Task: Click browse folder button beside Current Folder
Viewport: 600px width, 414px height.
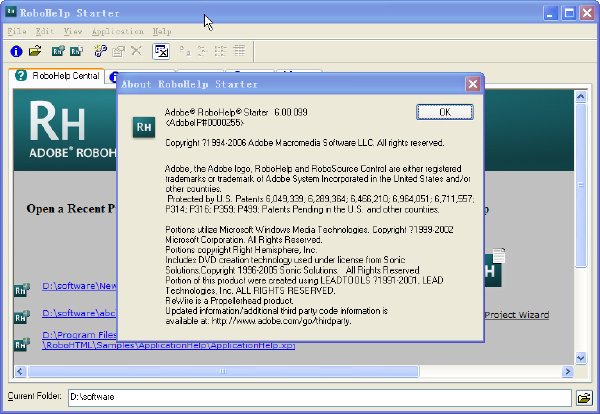Action: pyautogui.click(x=584, y=398)
